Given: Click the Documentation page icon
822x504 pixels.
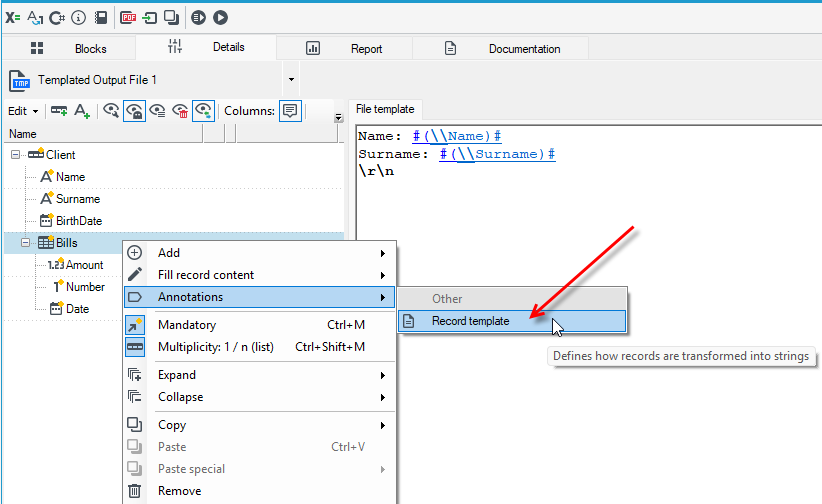Looking at the screenshot, I should [450, 48].
